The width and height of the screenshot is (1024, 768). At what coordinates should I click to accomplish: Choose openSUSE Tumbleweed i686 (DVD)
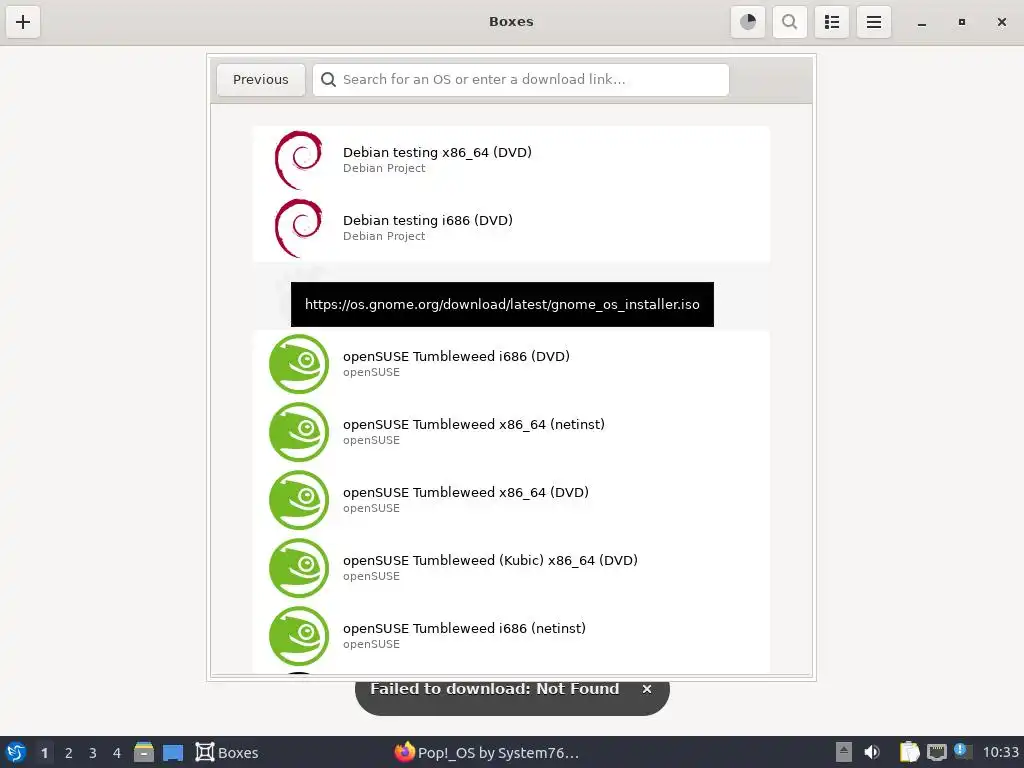[511, 364]
